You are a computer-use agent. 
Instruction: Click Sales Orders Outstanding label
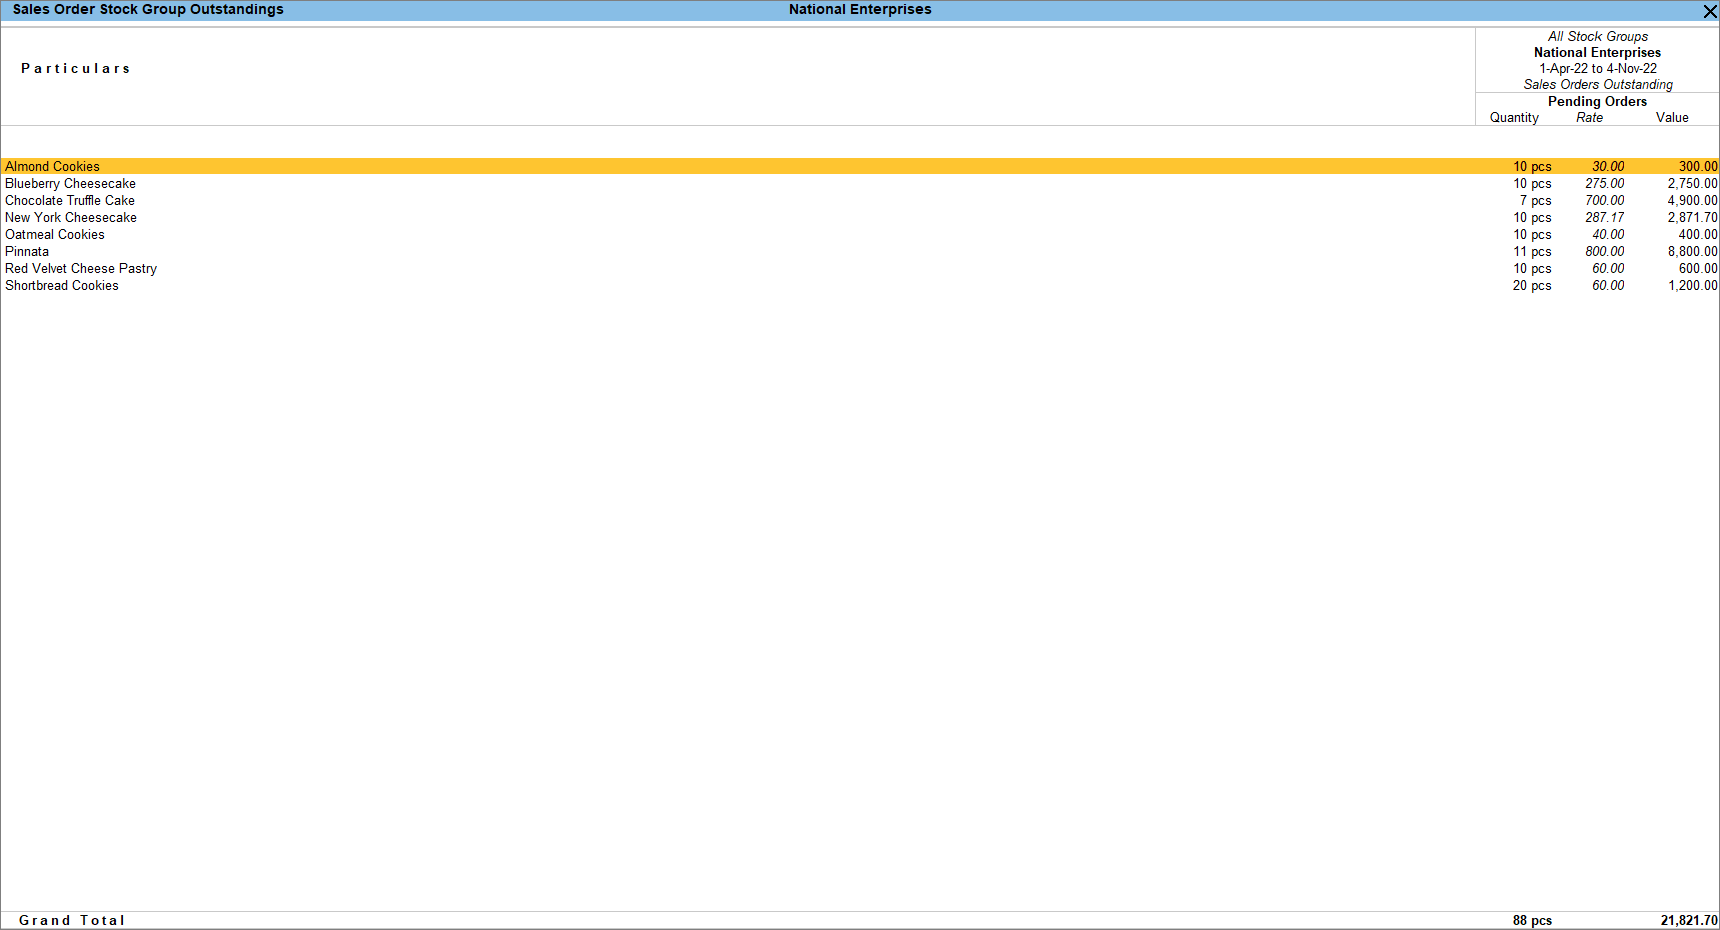pyautogui.click(x=1598, y=85)
